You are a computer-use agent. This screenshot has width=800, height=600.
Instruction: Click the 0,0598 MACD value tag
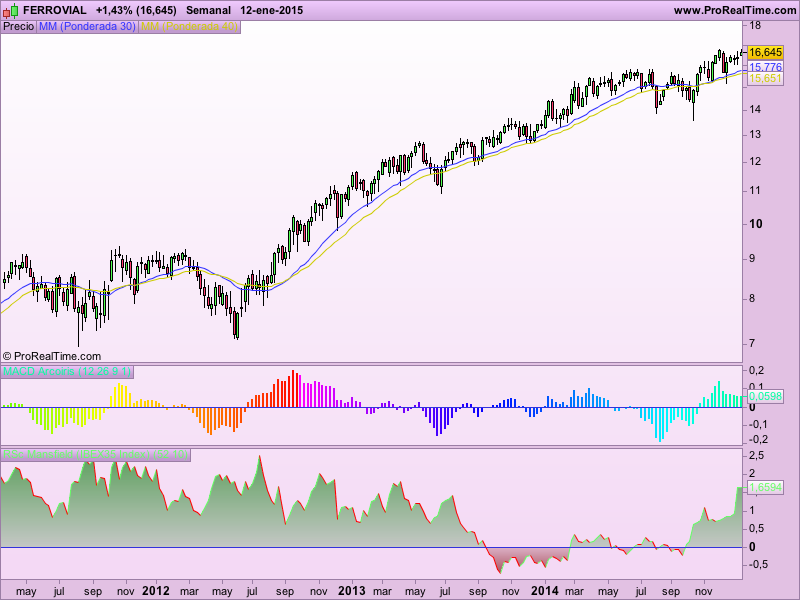pos(765,396)
